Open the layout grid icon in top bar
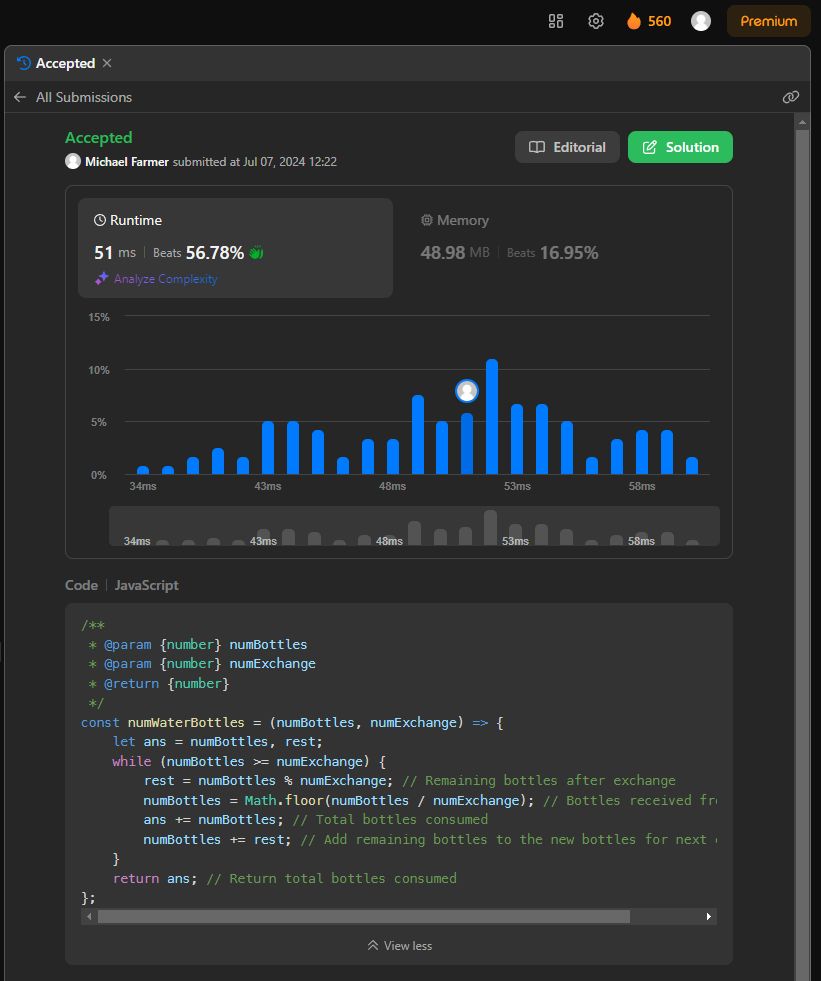 556,21
